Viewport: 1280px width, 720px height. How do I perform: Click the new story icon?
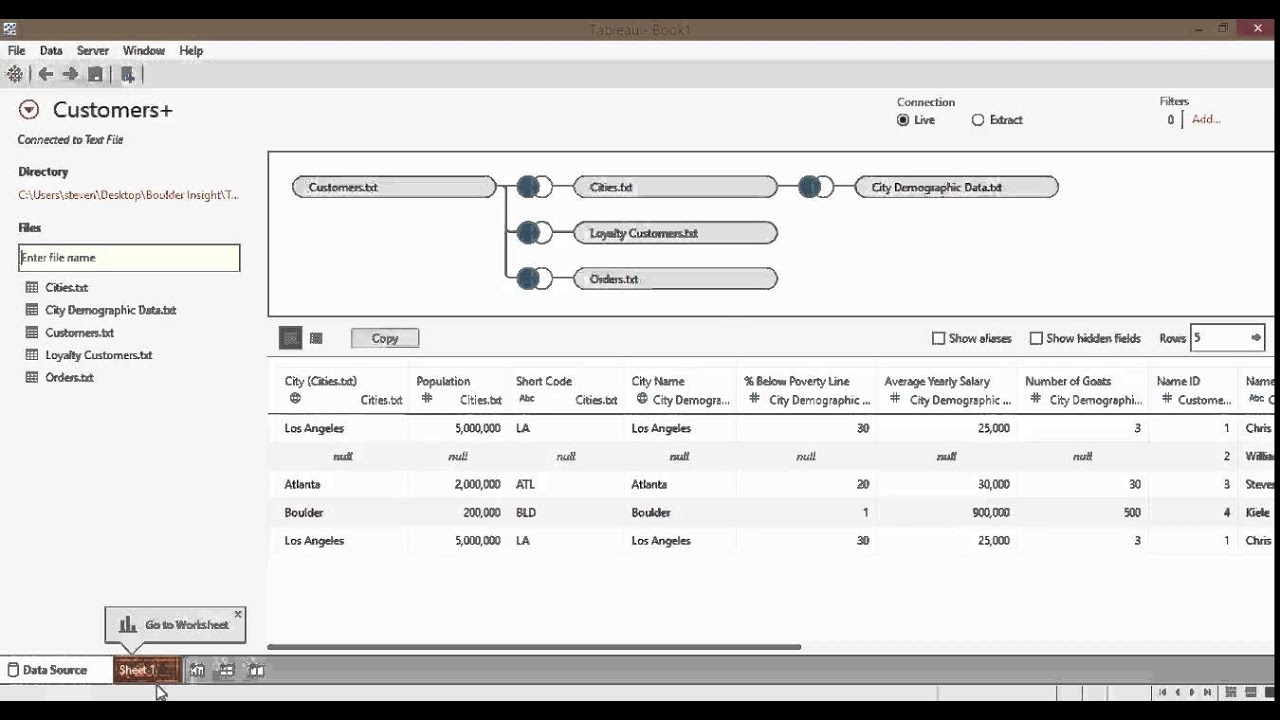point(256,670)
